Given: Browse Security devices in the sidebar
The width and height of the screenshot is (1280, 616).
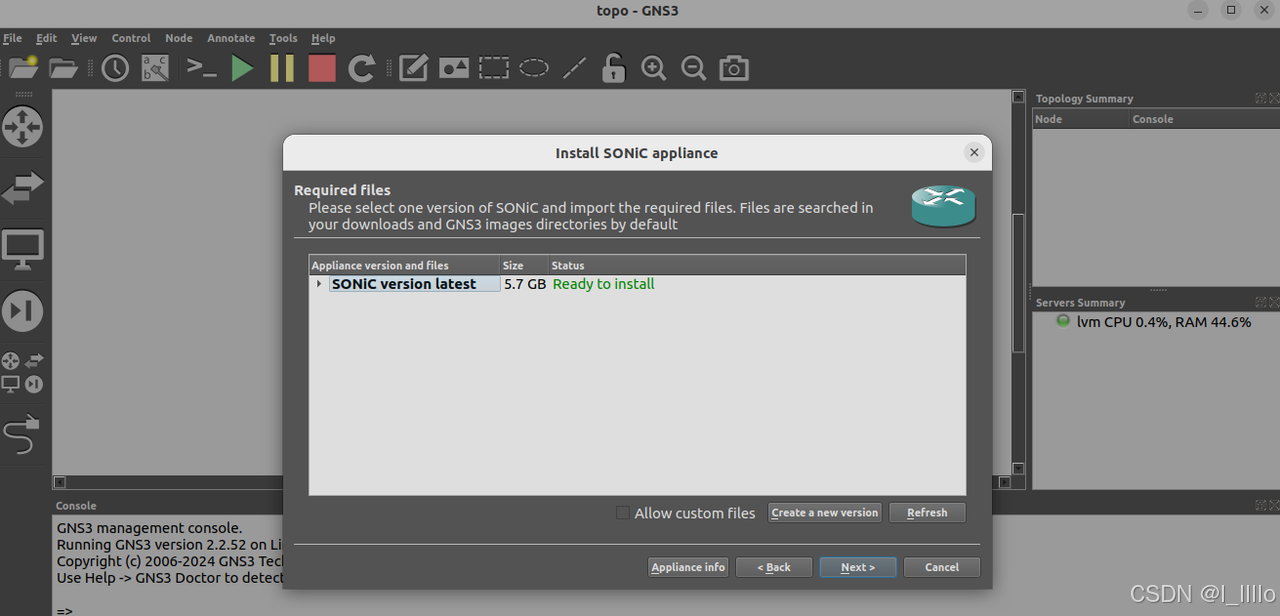Looking at the screenshot, I should point(22,311).
